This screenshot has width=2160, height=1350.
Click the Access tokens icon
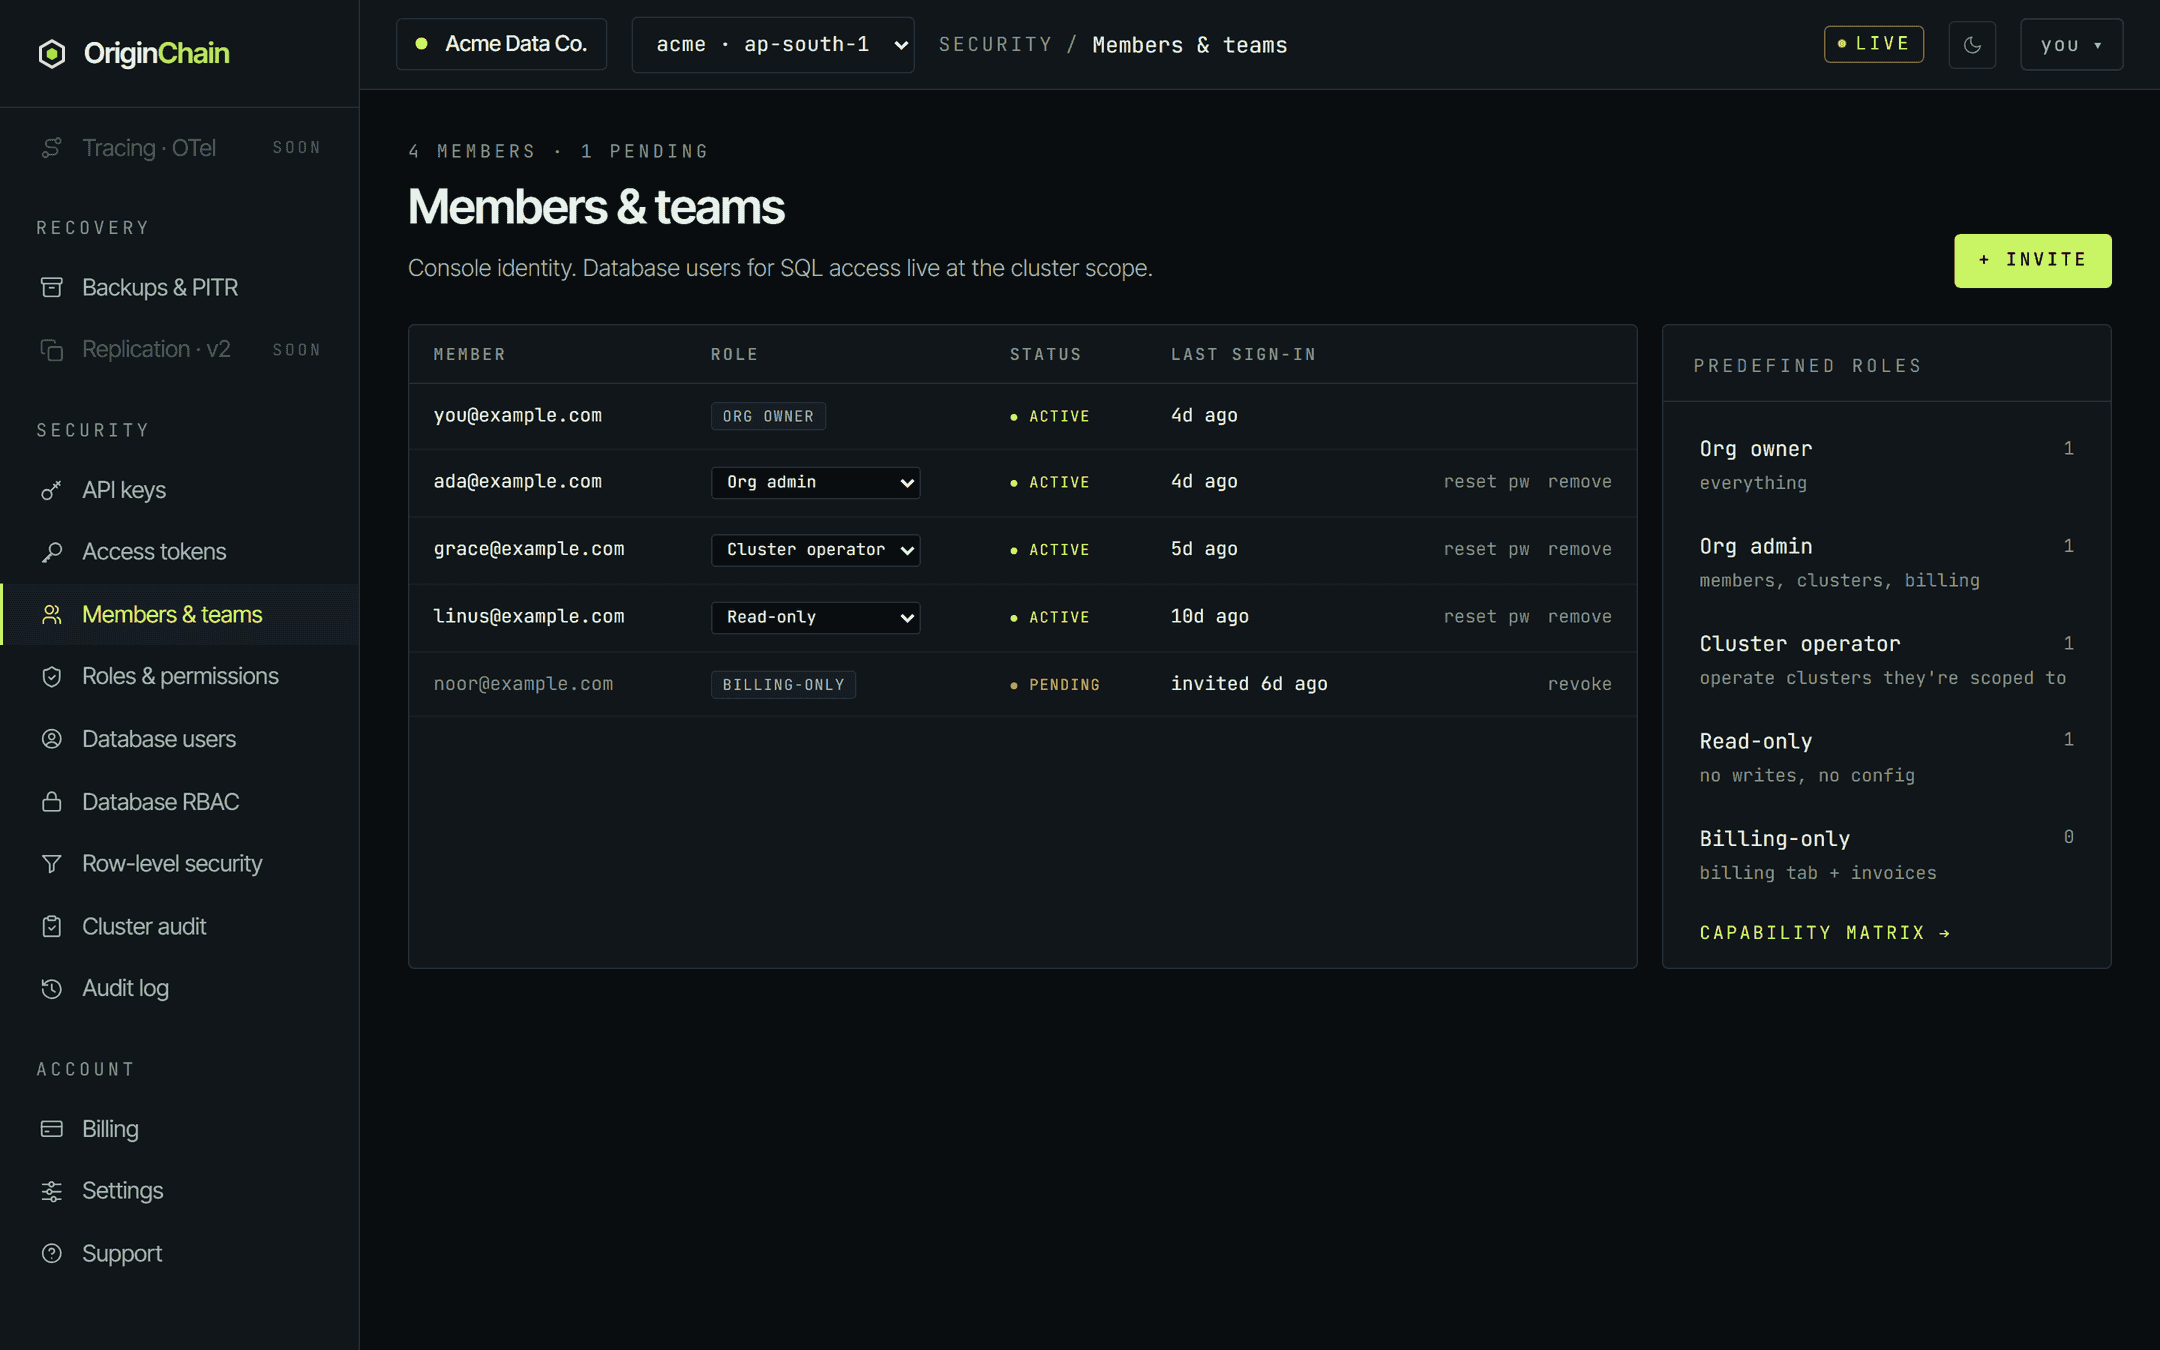(52, 552)
